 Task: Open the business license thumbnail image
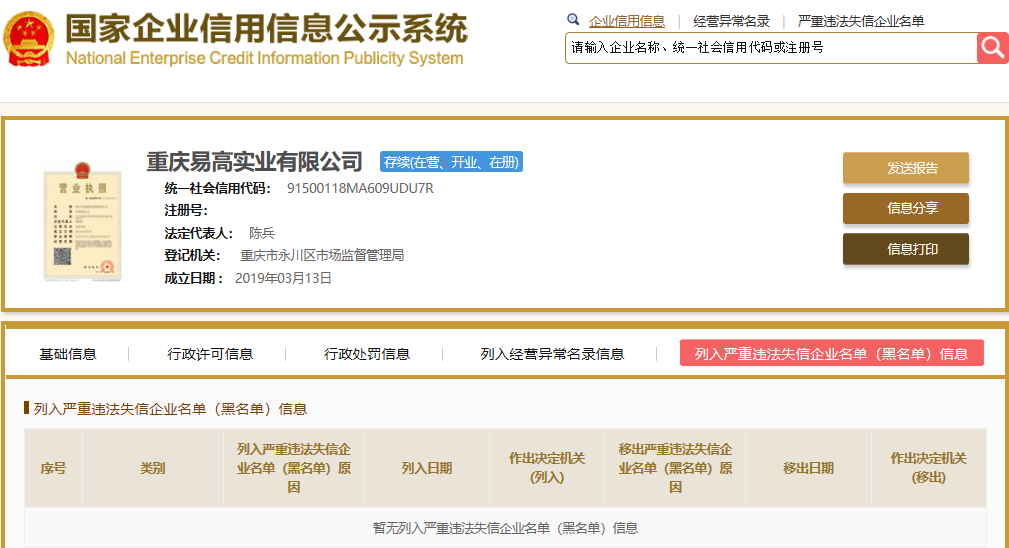(x=82, y=221)
